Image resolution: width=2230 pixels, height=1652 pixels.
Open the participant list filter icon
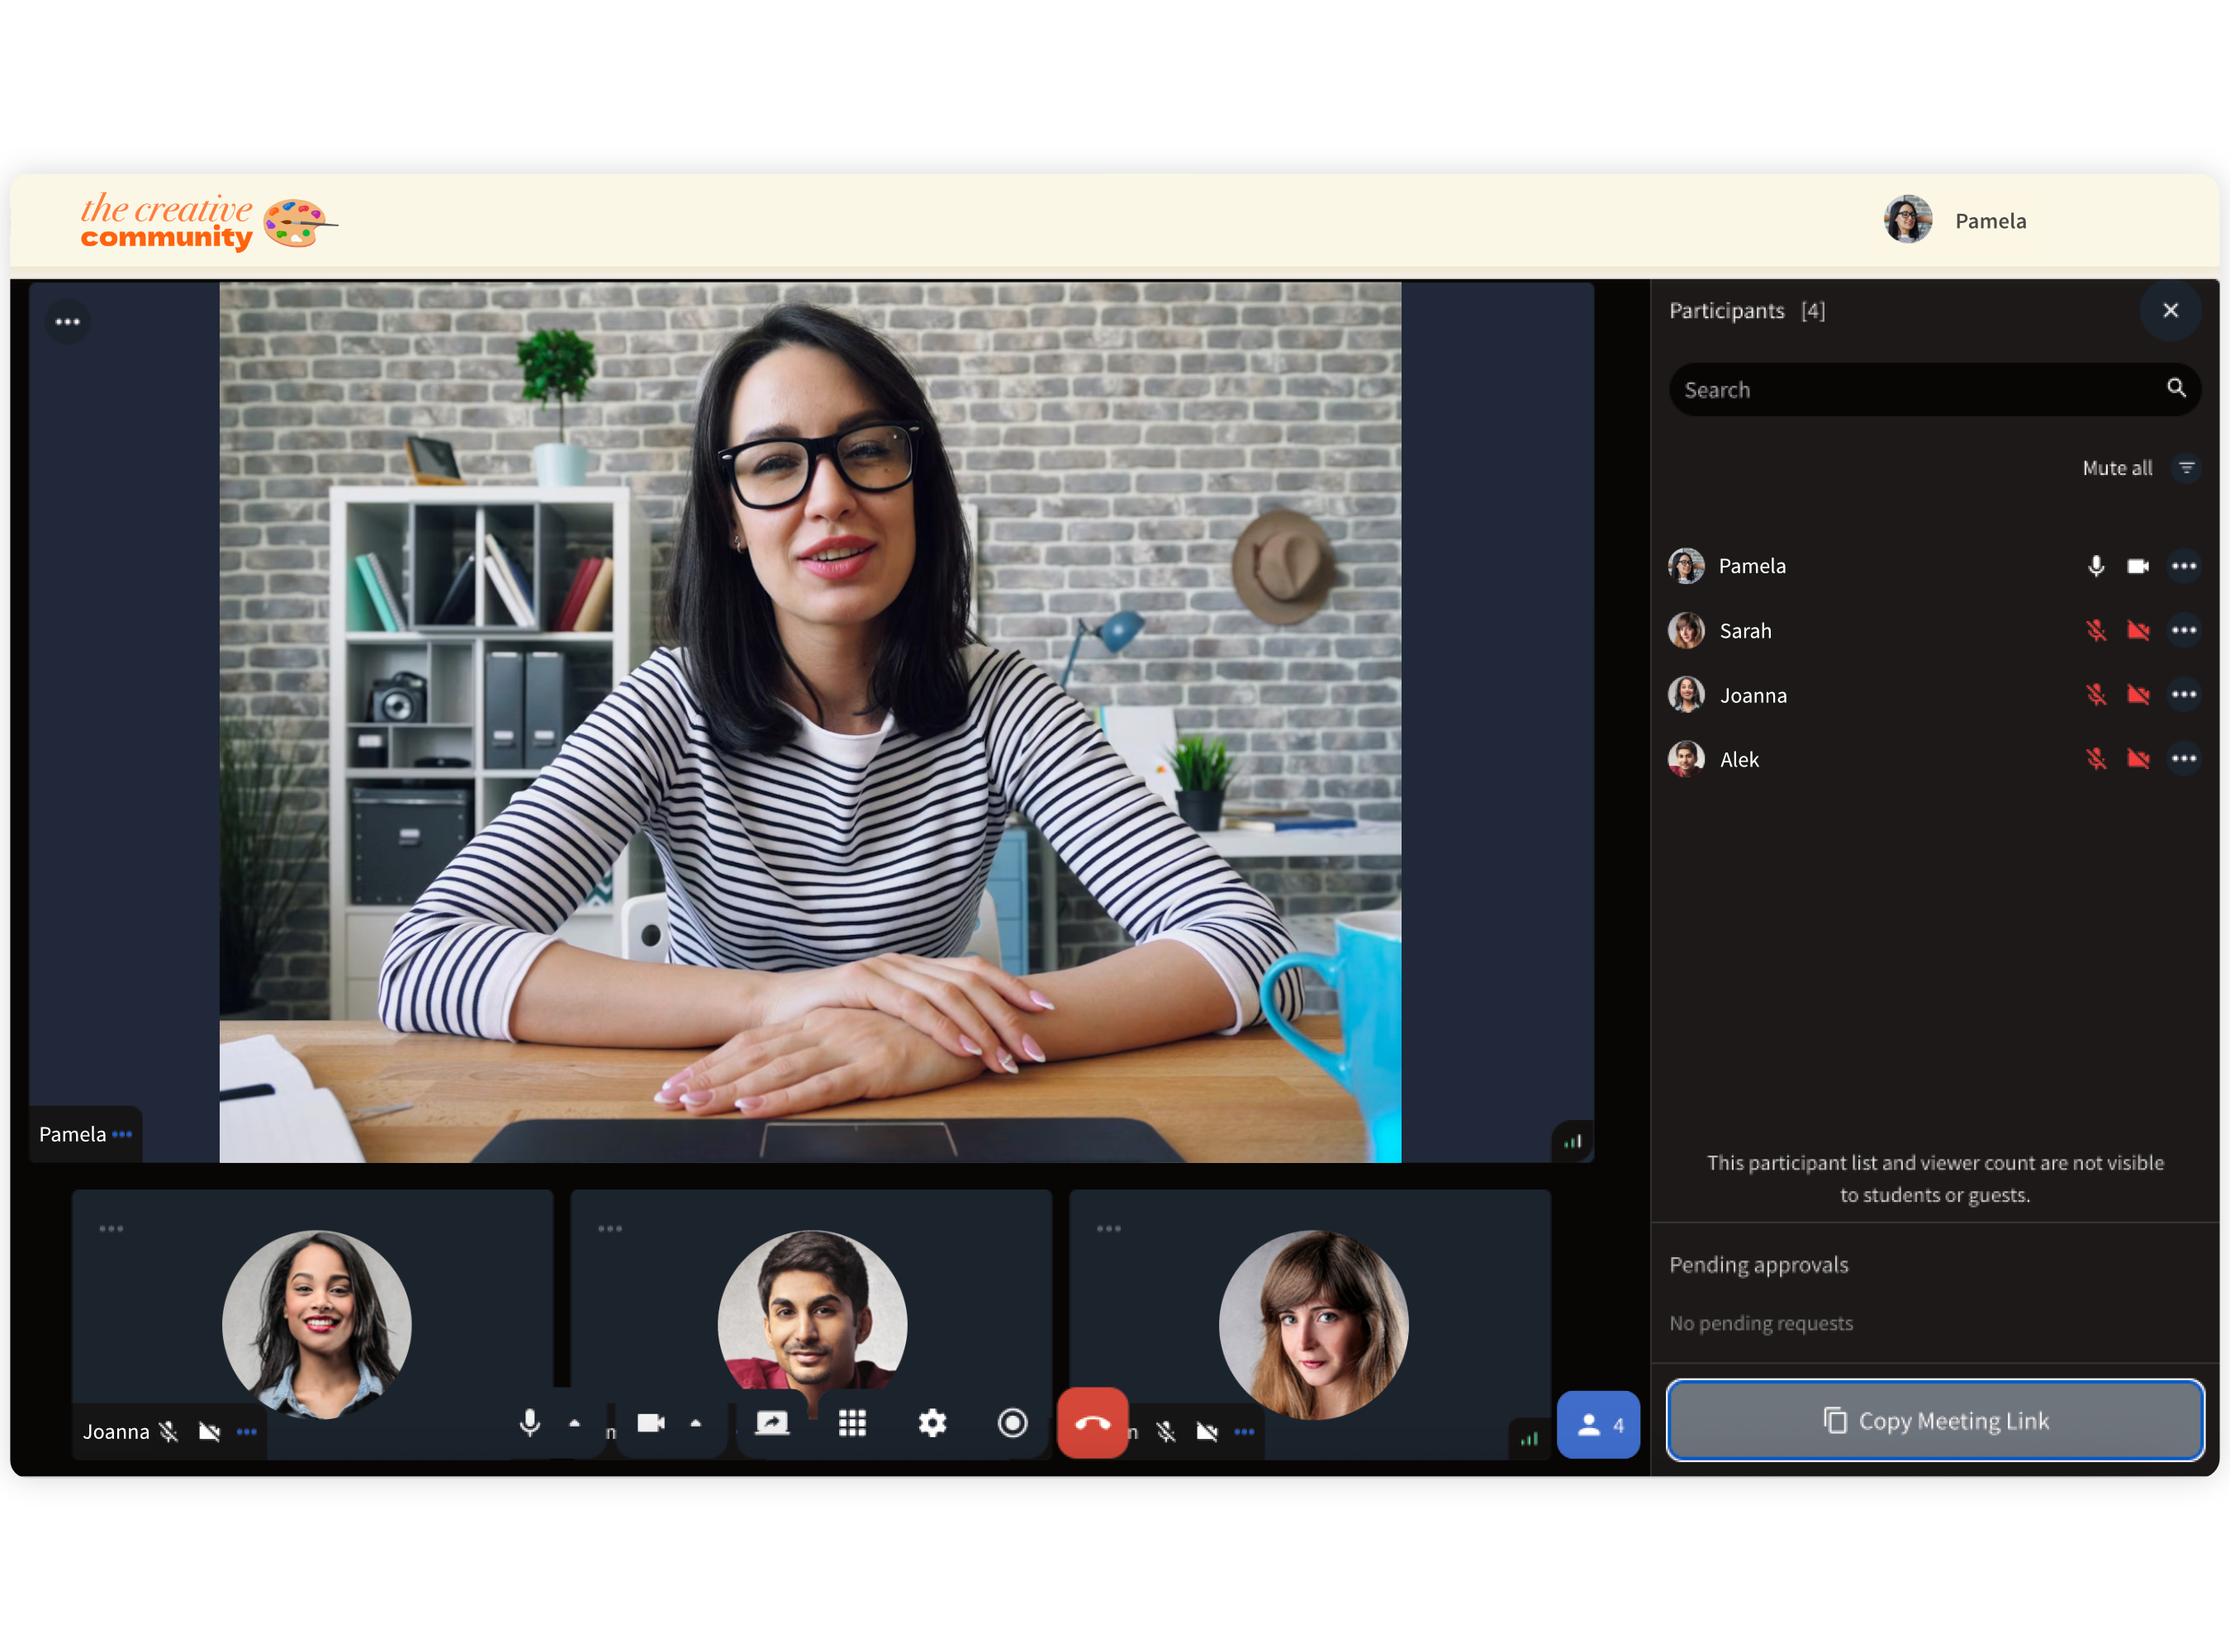click(2187, 468)
